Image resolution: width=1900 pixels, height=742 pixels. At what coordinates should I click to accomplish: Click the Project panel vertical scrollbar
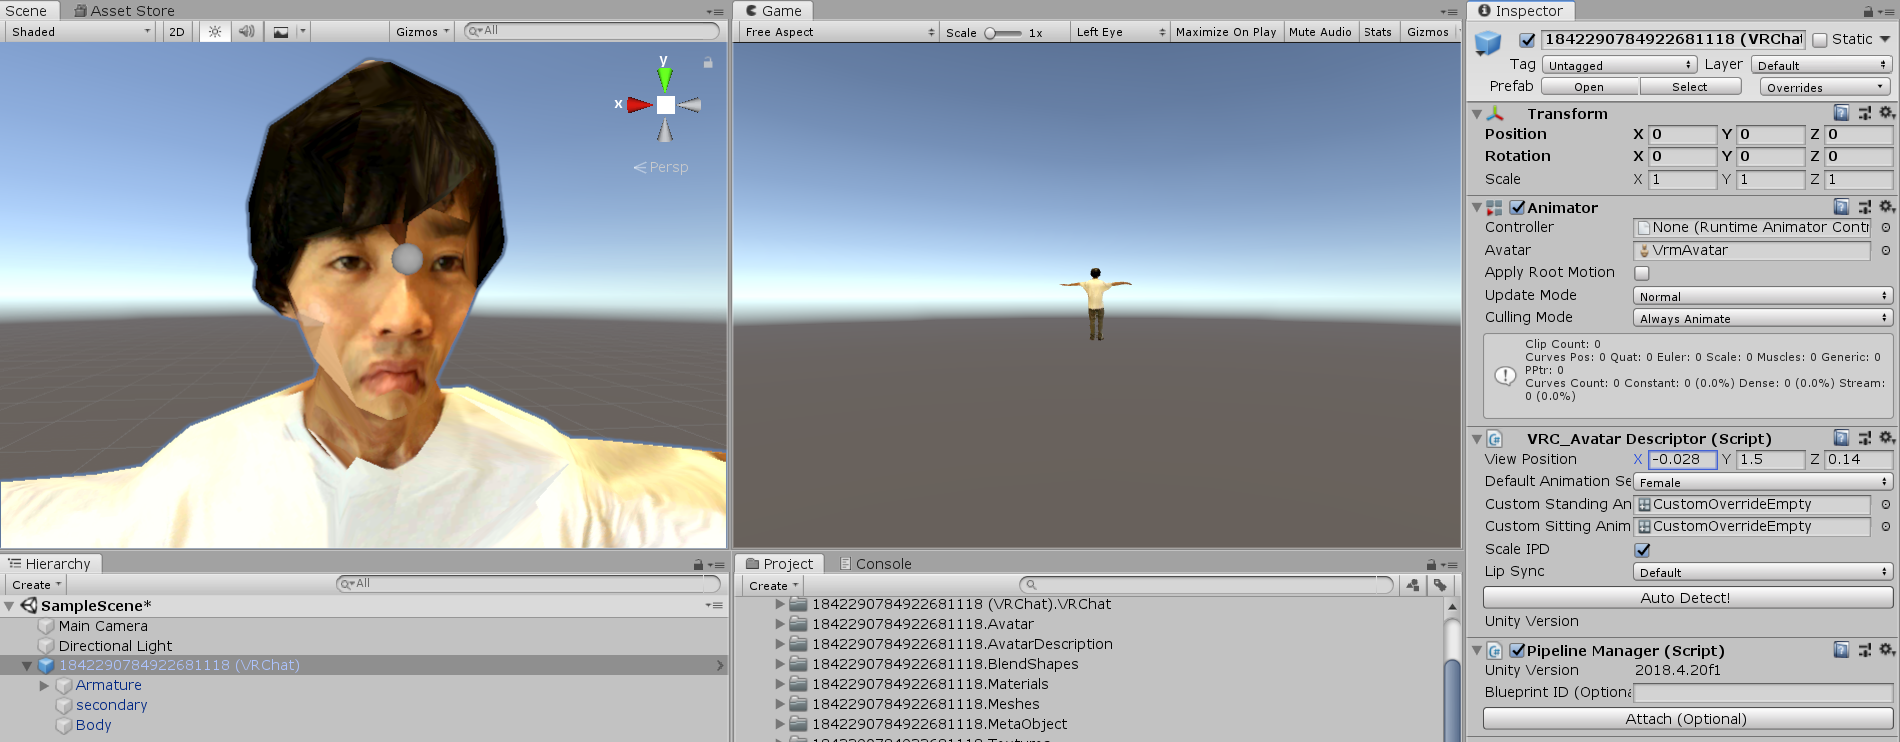coord(1452,670)
